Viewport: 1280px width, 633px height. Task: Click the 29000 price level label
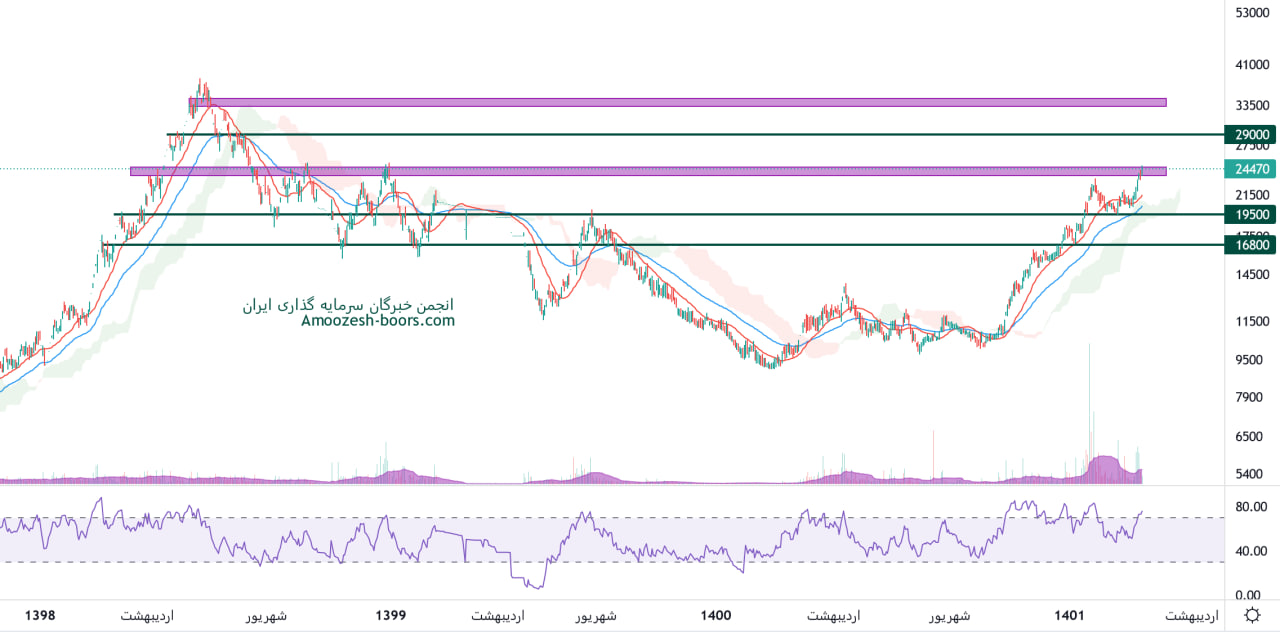click(x=1251, y=134)
